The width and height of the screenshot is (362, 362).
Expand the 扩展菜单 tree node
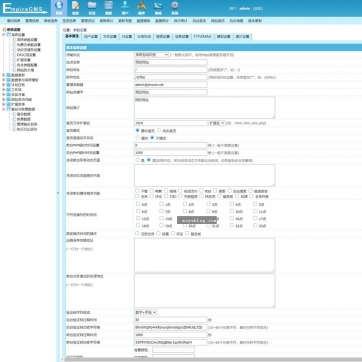(x=4, y=104)
